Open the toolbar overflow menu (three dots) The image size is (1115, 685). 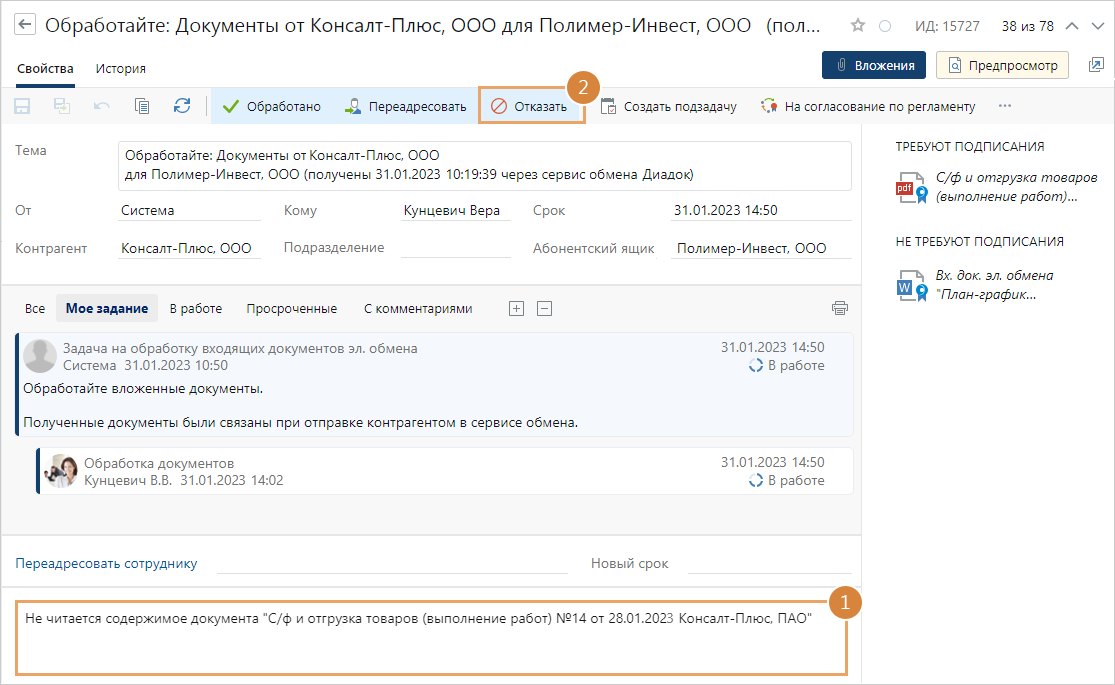pyautogui.click(x=1005, y=106)
